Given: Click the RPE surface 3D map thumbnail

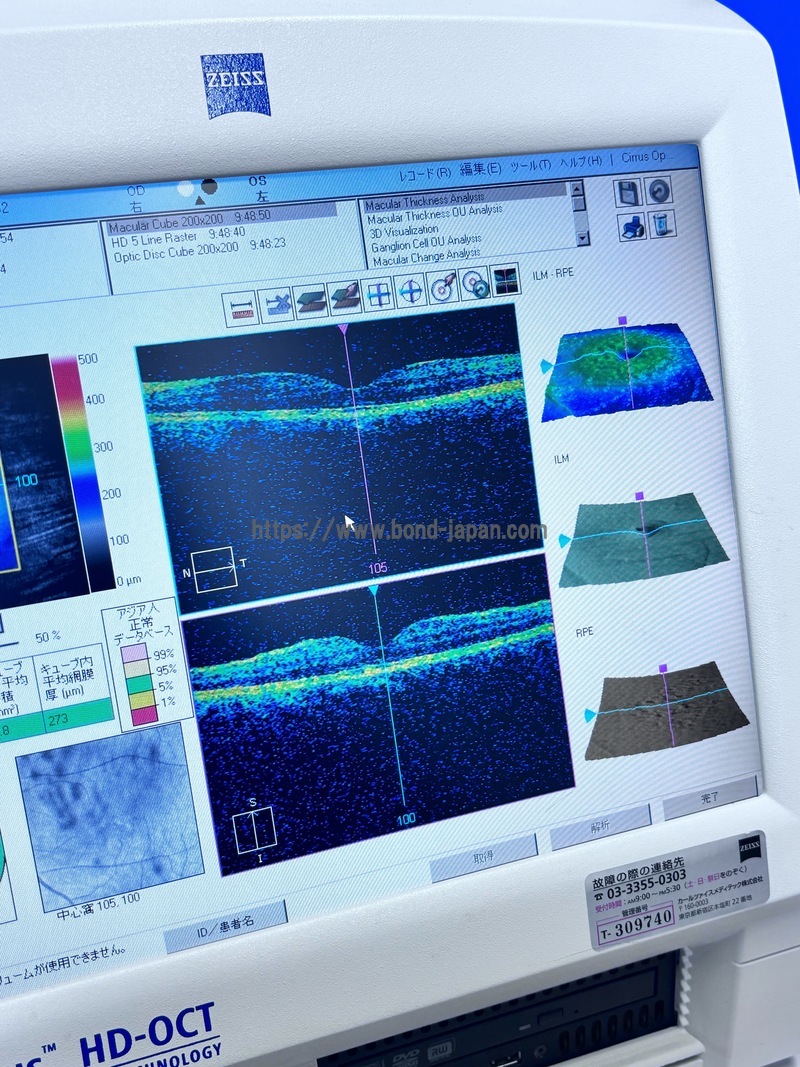Looking at the screenshot, I should click(x=667, y=711).
